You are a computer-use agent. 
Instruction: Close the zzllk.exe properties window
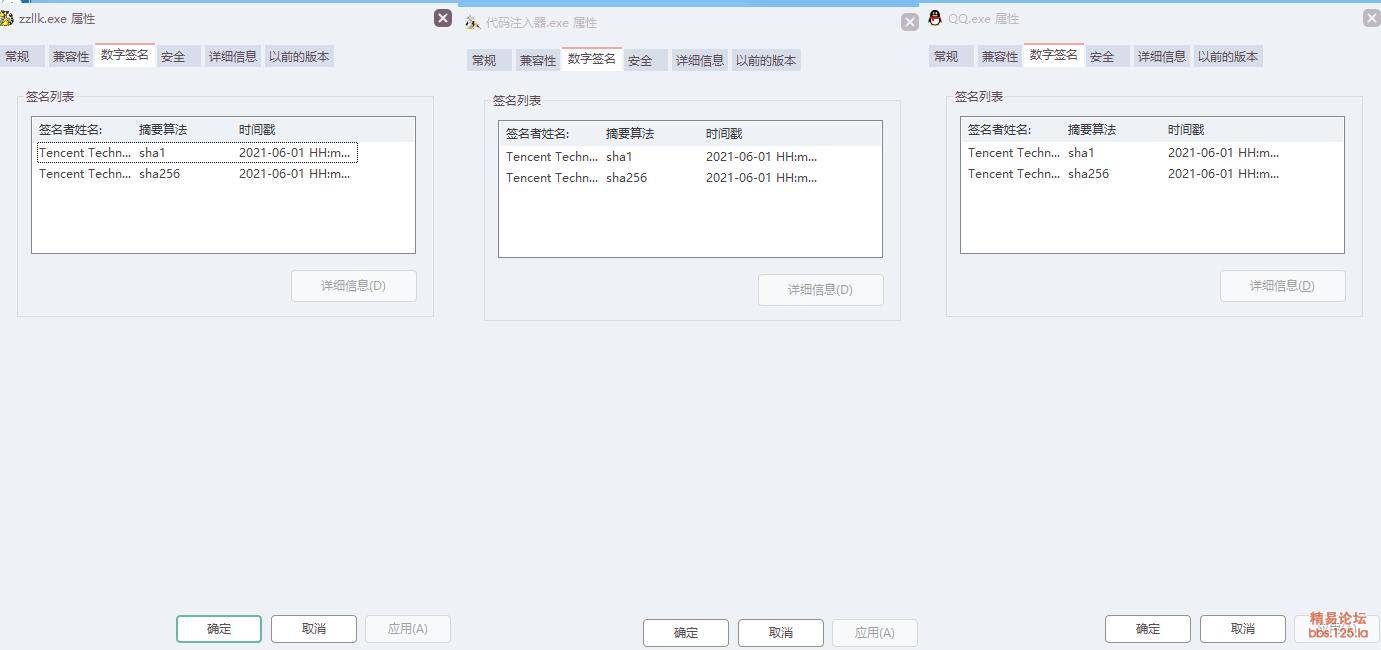443,18
